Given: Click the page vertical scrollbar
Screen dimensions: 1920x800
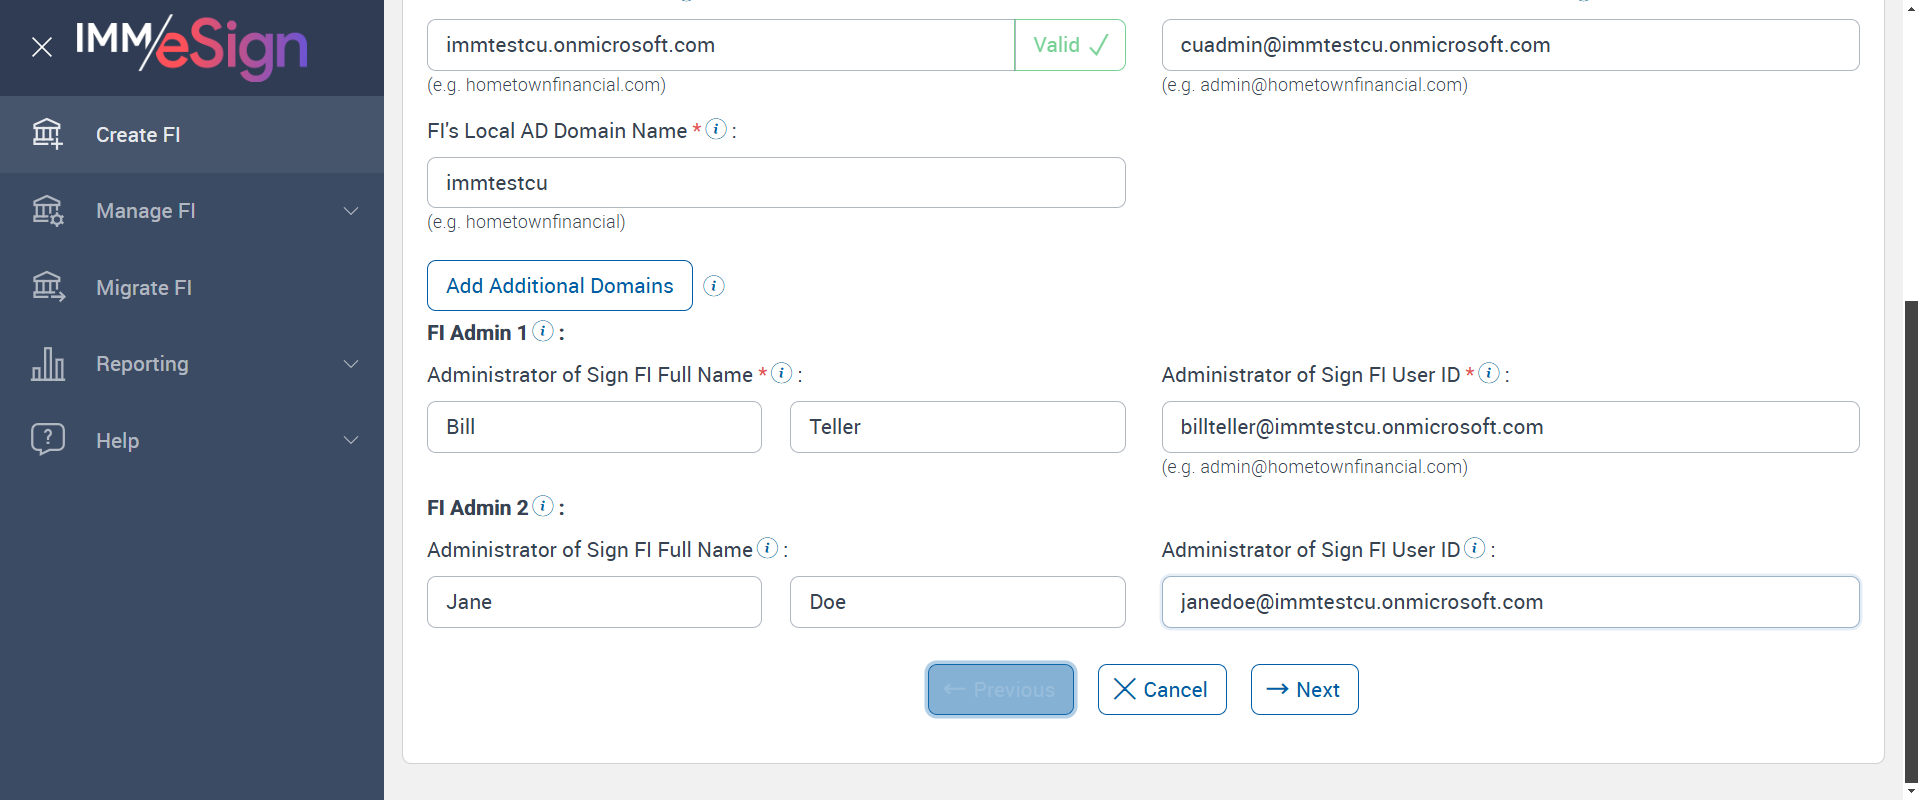Looking at the screenshot, I should tap(1911, 540).
